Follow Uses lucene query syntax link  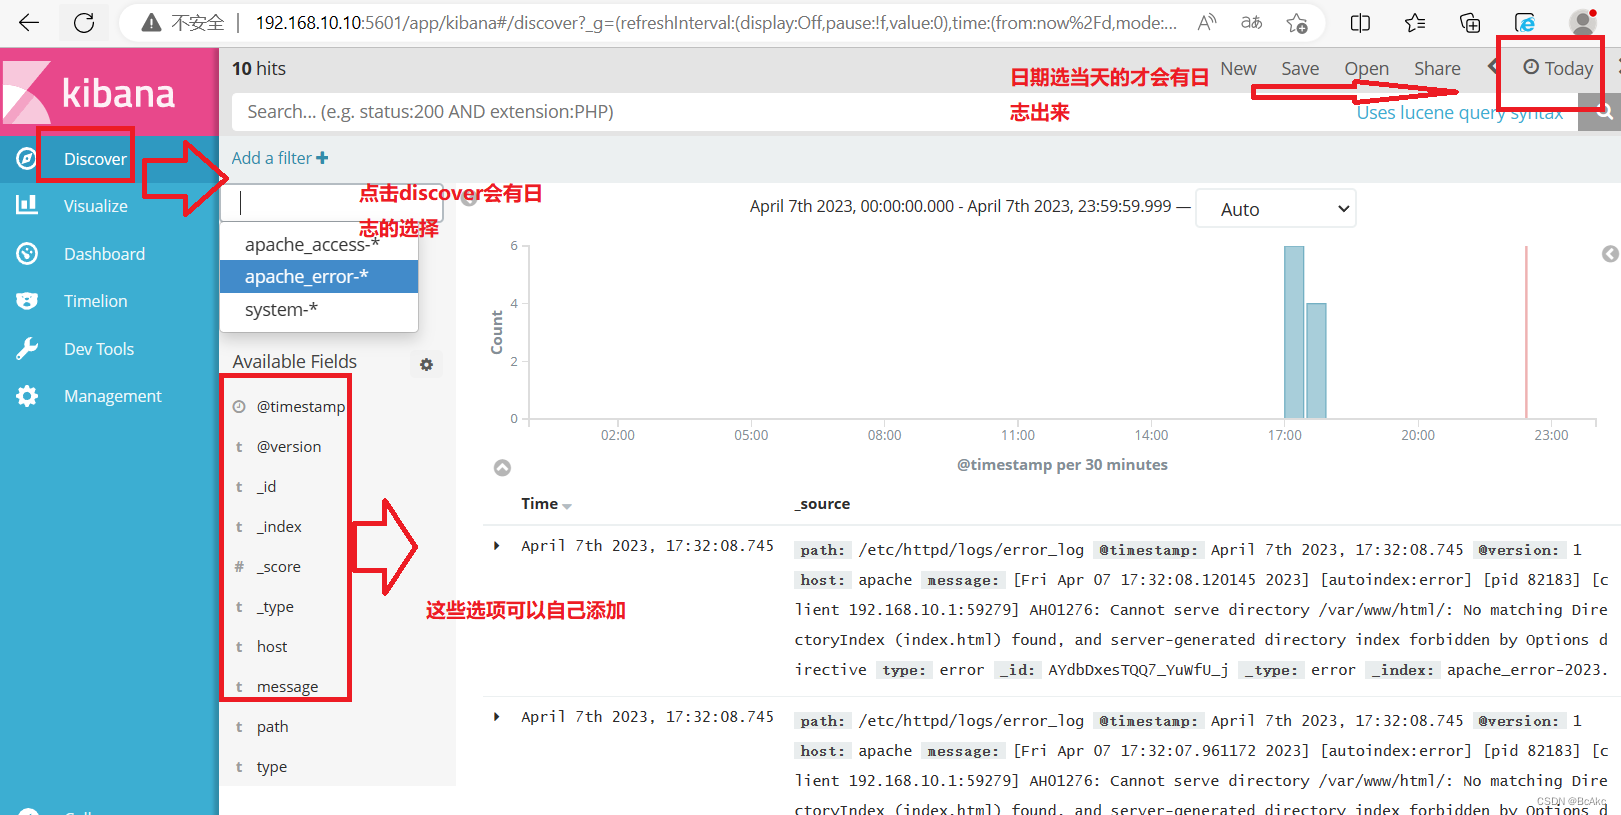coord(1459,112)
